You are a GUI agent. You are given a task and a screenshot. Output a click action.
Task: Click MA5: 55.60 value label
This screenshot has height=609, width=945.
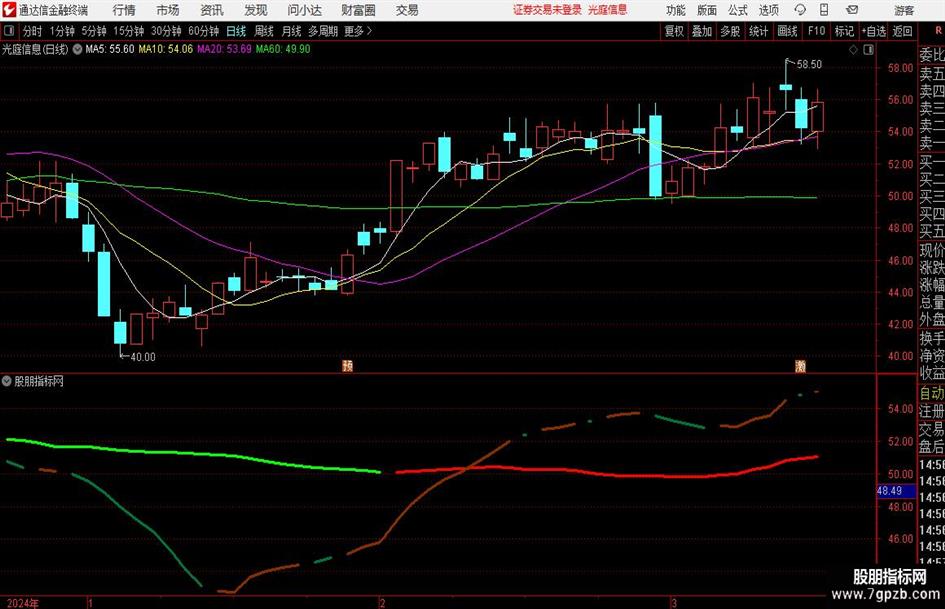110,49
